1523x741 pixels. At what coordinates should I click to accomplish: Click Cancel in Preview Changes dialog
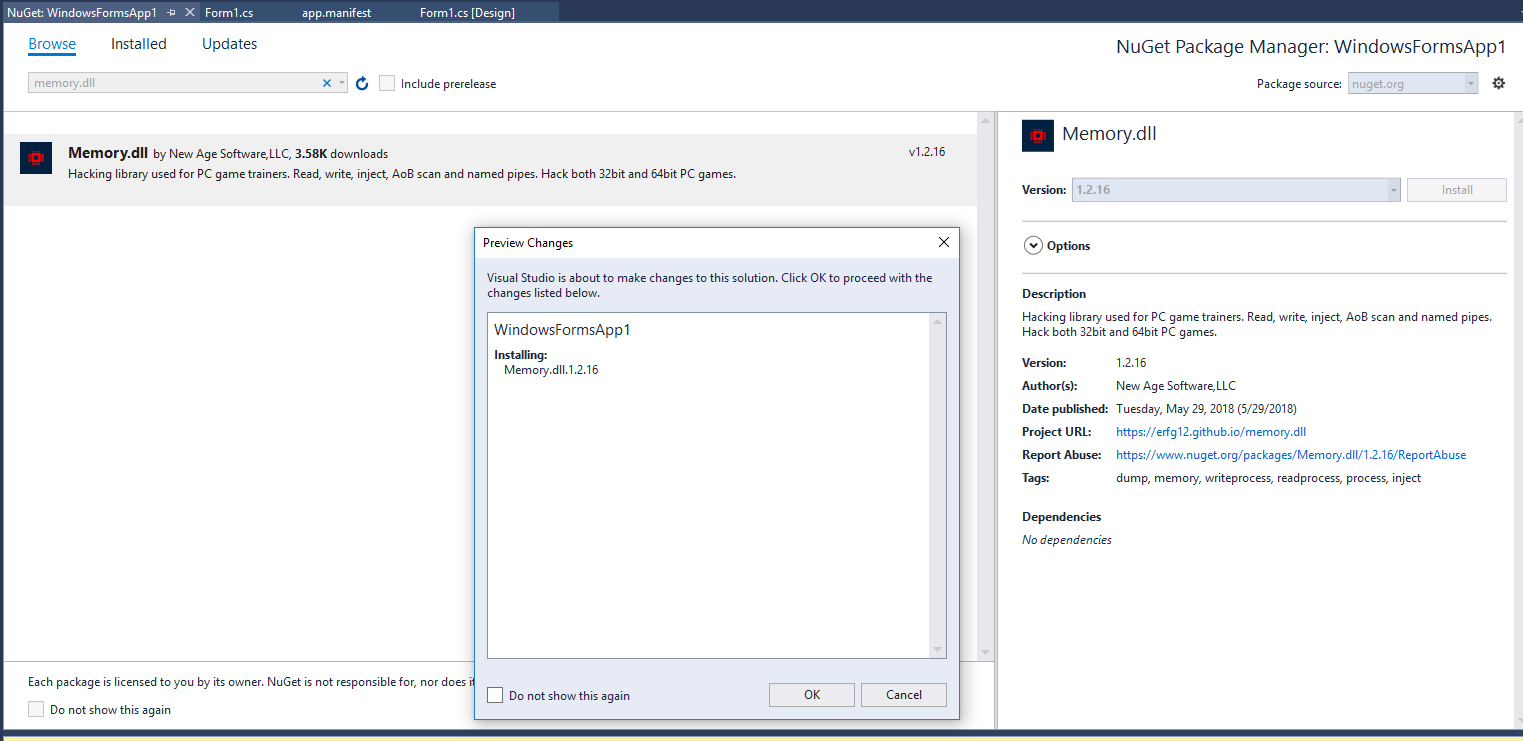point(904,695)
